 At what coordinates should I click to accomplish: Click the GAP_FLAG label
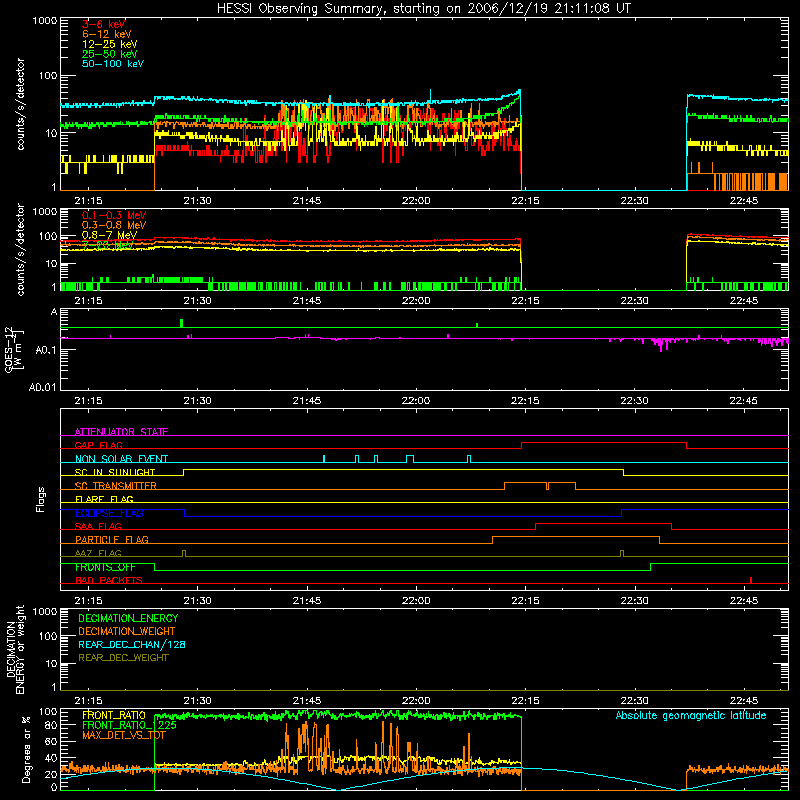pos(98,445)
